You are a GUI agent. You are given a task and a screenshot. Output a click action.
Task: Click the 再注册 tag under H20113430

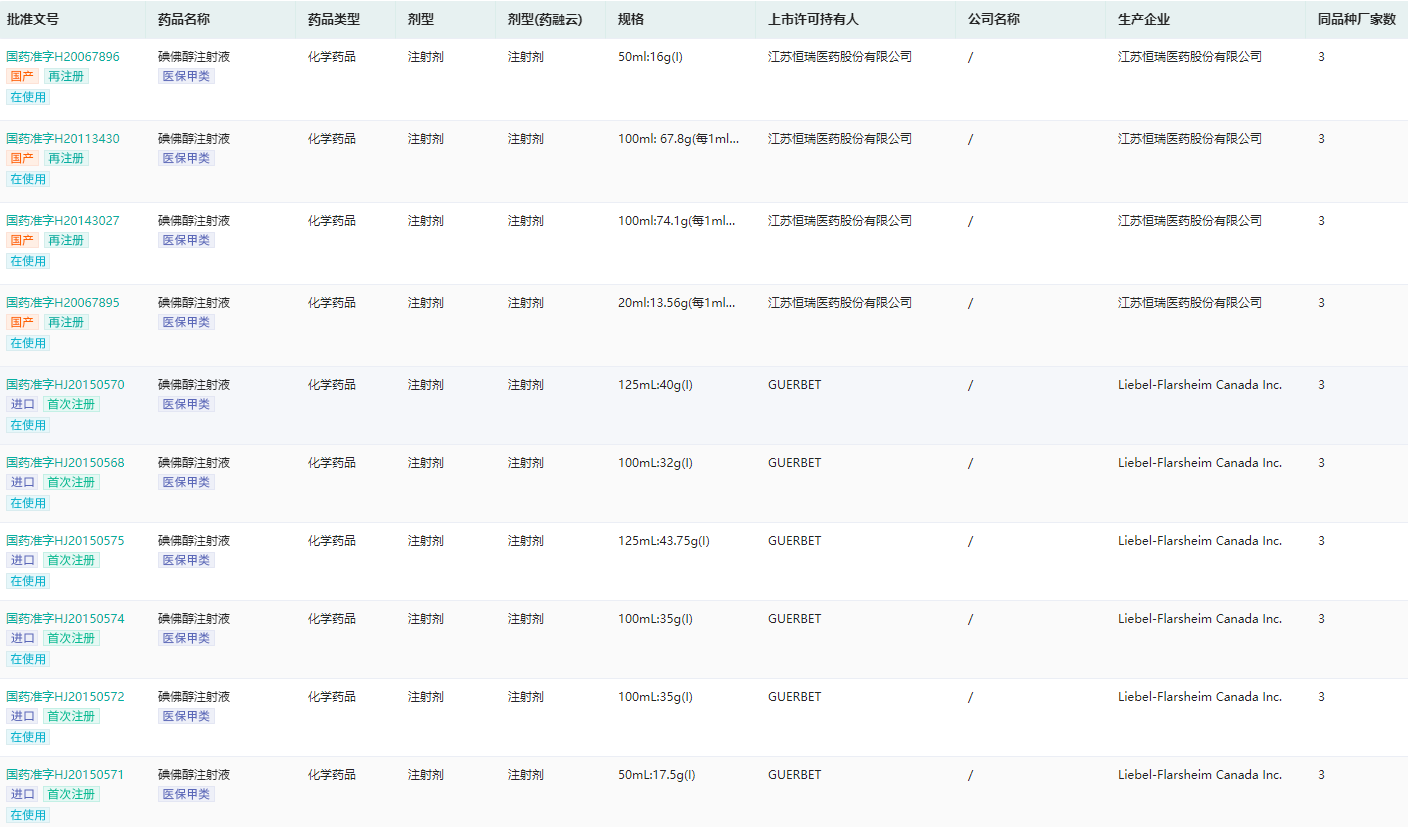(x=66, y=158)
